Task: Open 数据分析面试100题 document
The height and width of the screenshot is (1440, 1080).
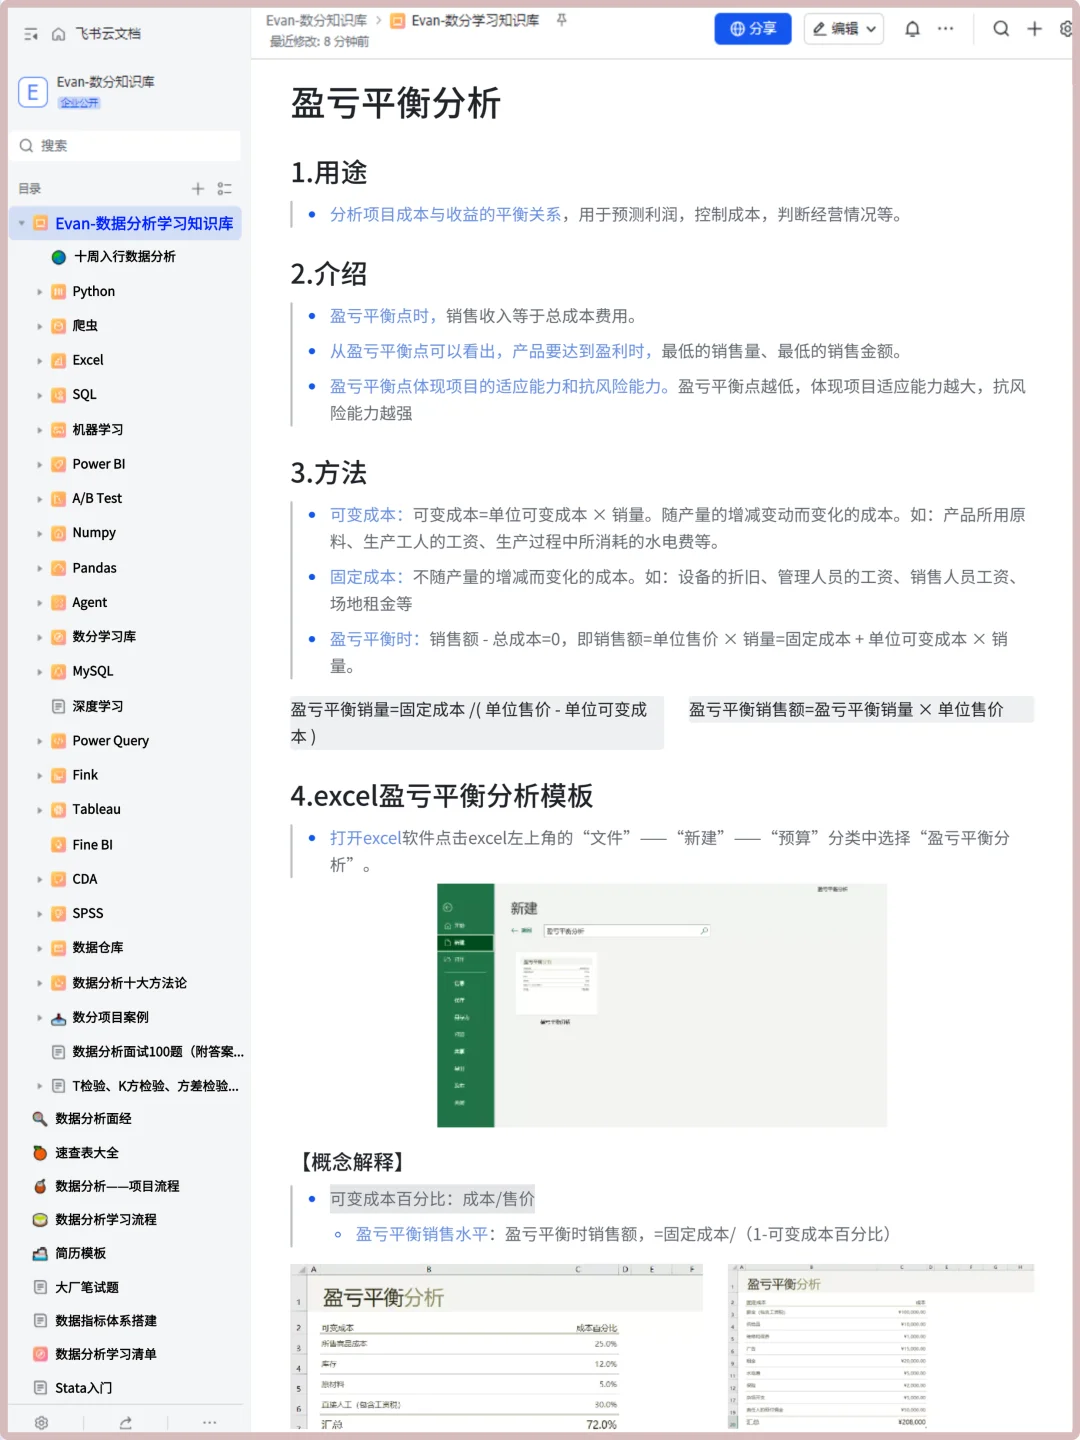Action: pyautogui.click(x=157, y=1052)
